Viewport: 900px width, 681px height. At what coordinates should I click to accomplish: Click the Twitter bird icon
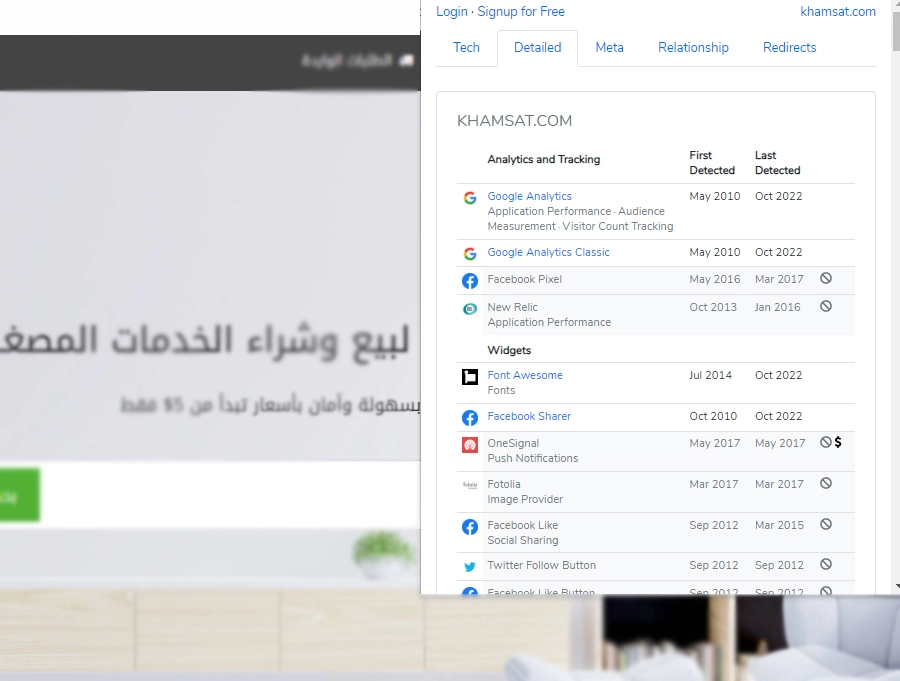coord(470,567)
